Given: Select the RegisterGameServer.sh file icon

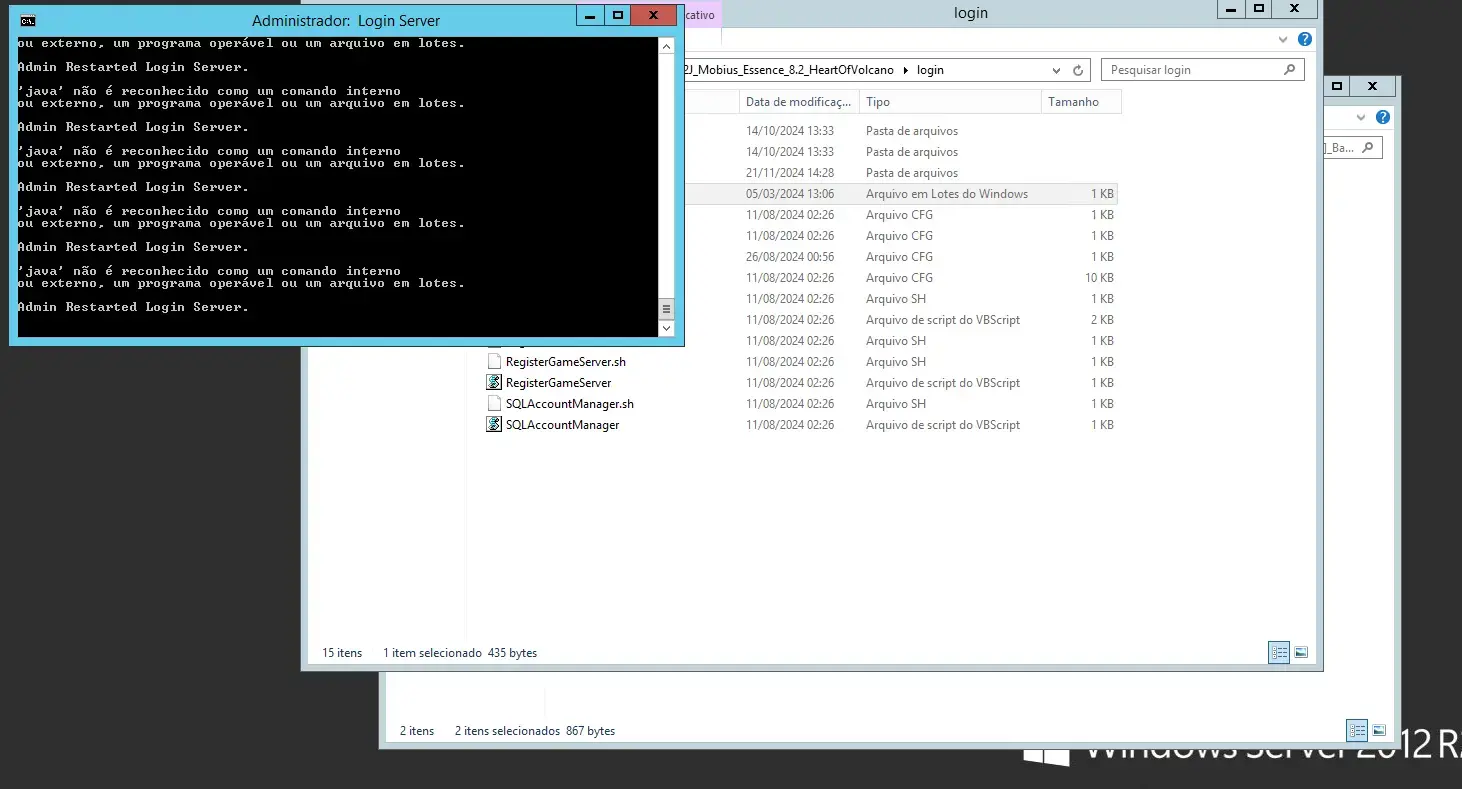Looking at the screenshot, I should (x=494, y=361).
